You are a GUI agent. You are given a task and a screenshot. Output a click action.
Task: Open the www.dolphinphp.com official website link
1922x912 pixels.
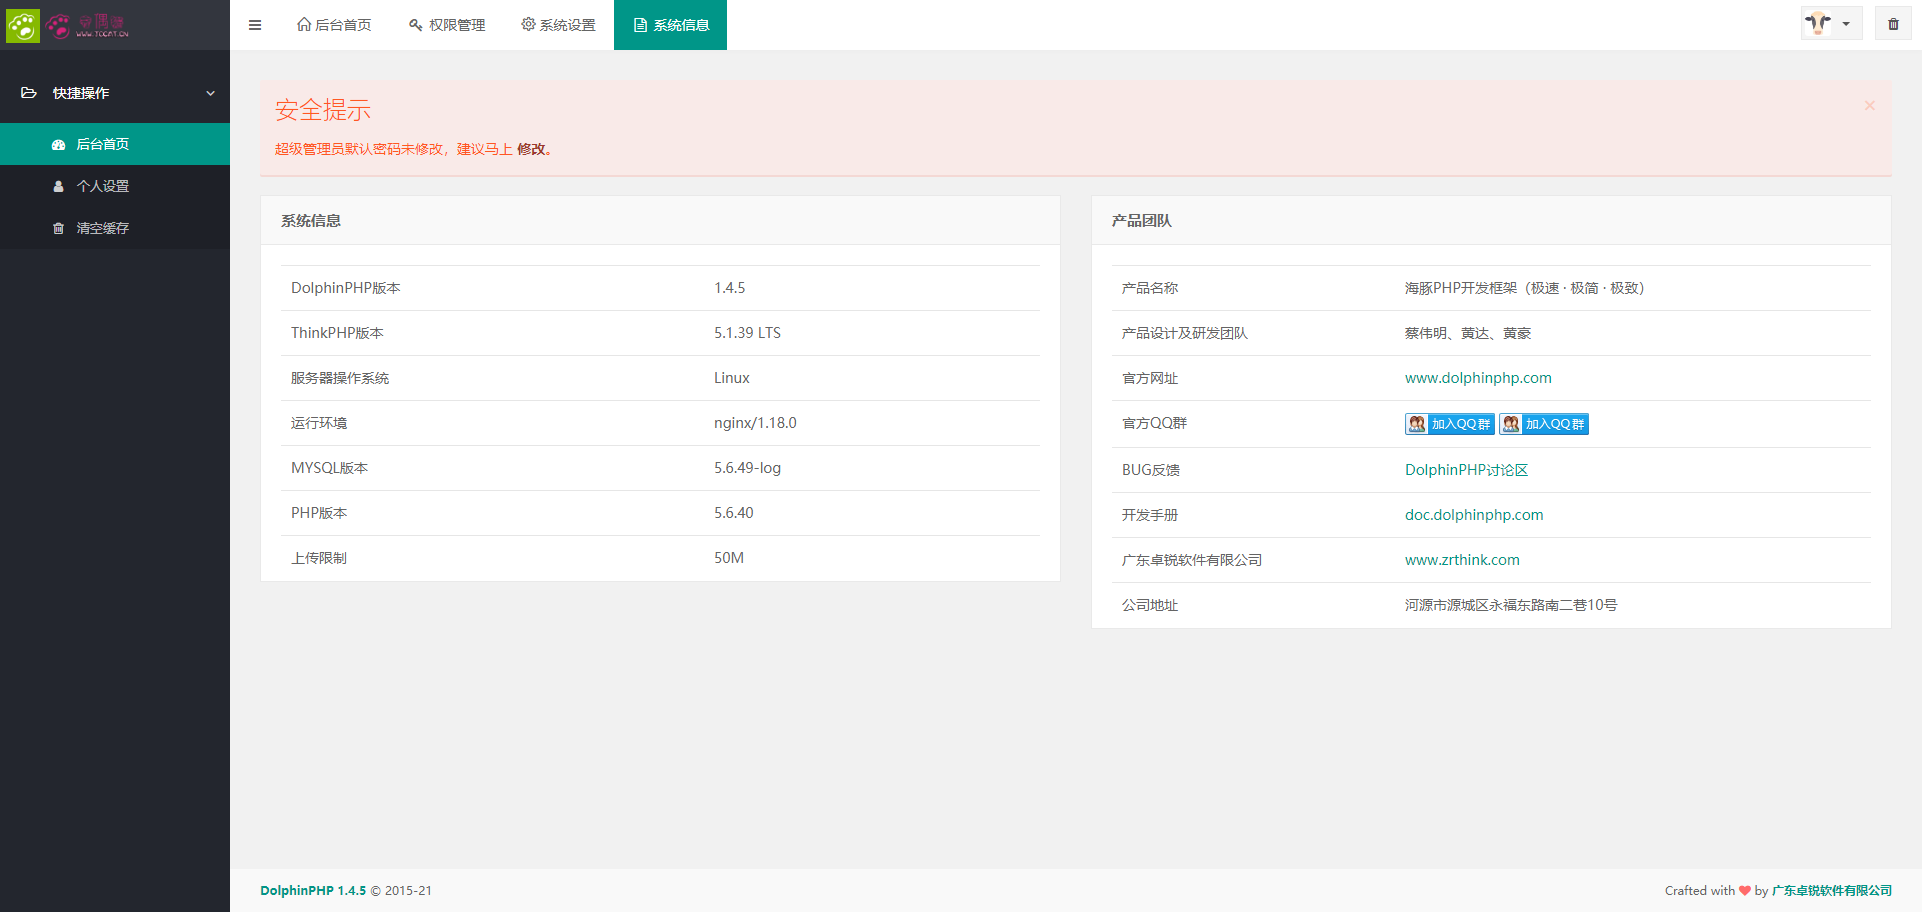coord(1478,378)
